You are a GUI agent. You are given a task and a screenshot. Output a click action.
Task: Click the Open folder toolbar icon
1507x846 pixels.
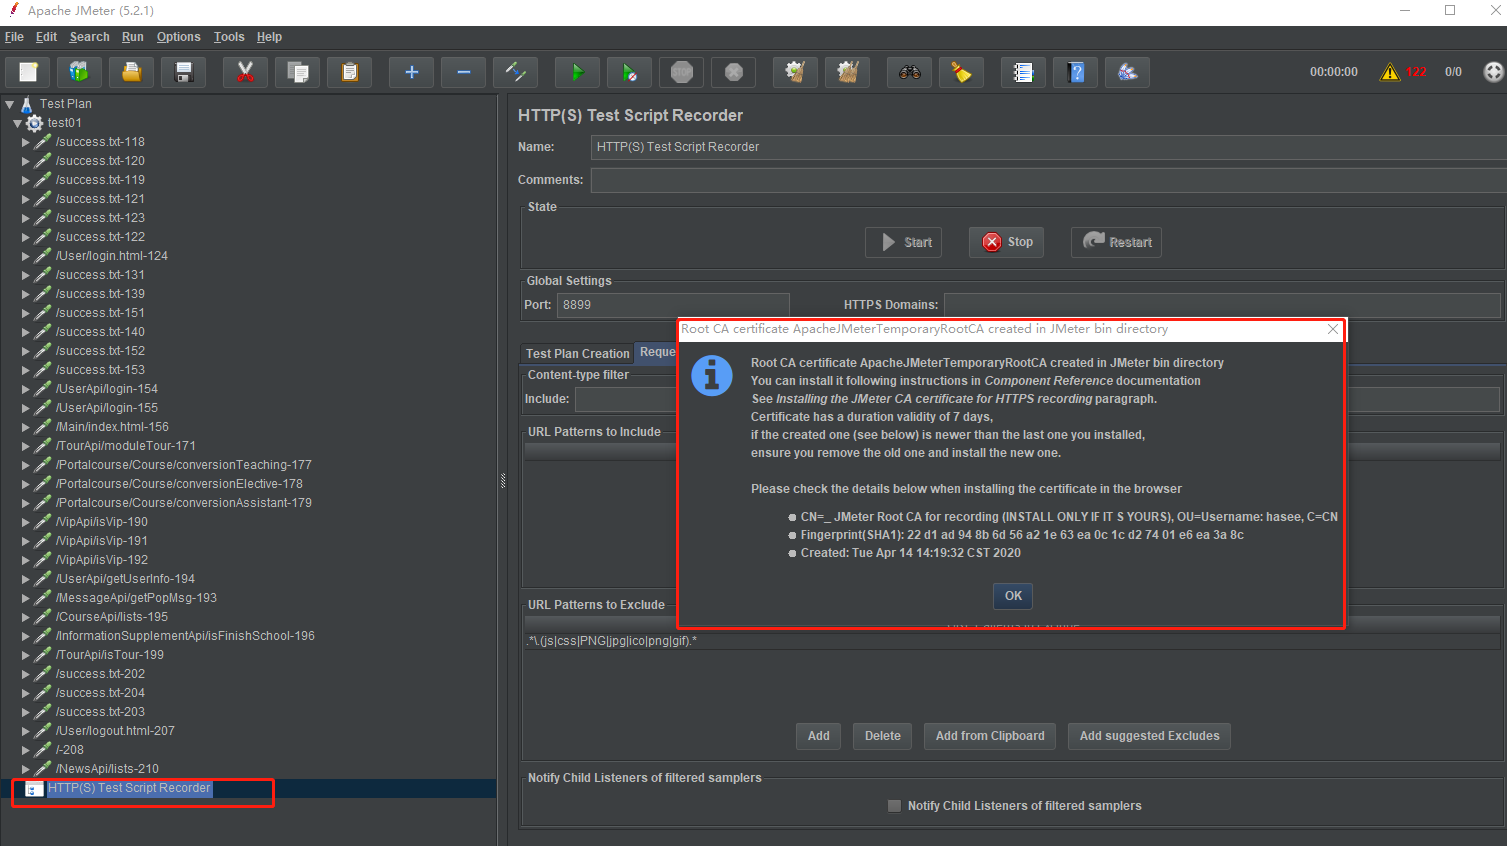131,72
